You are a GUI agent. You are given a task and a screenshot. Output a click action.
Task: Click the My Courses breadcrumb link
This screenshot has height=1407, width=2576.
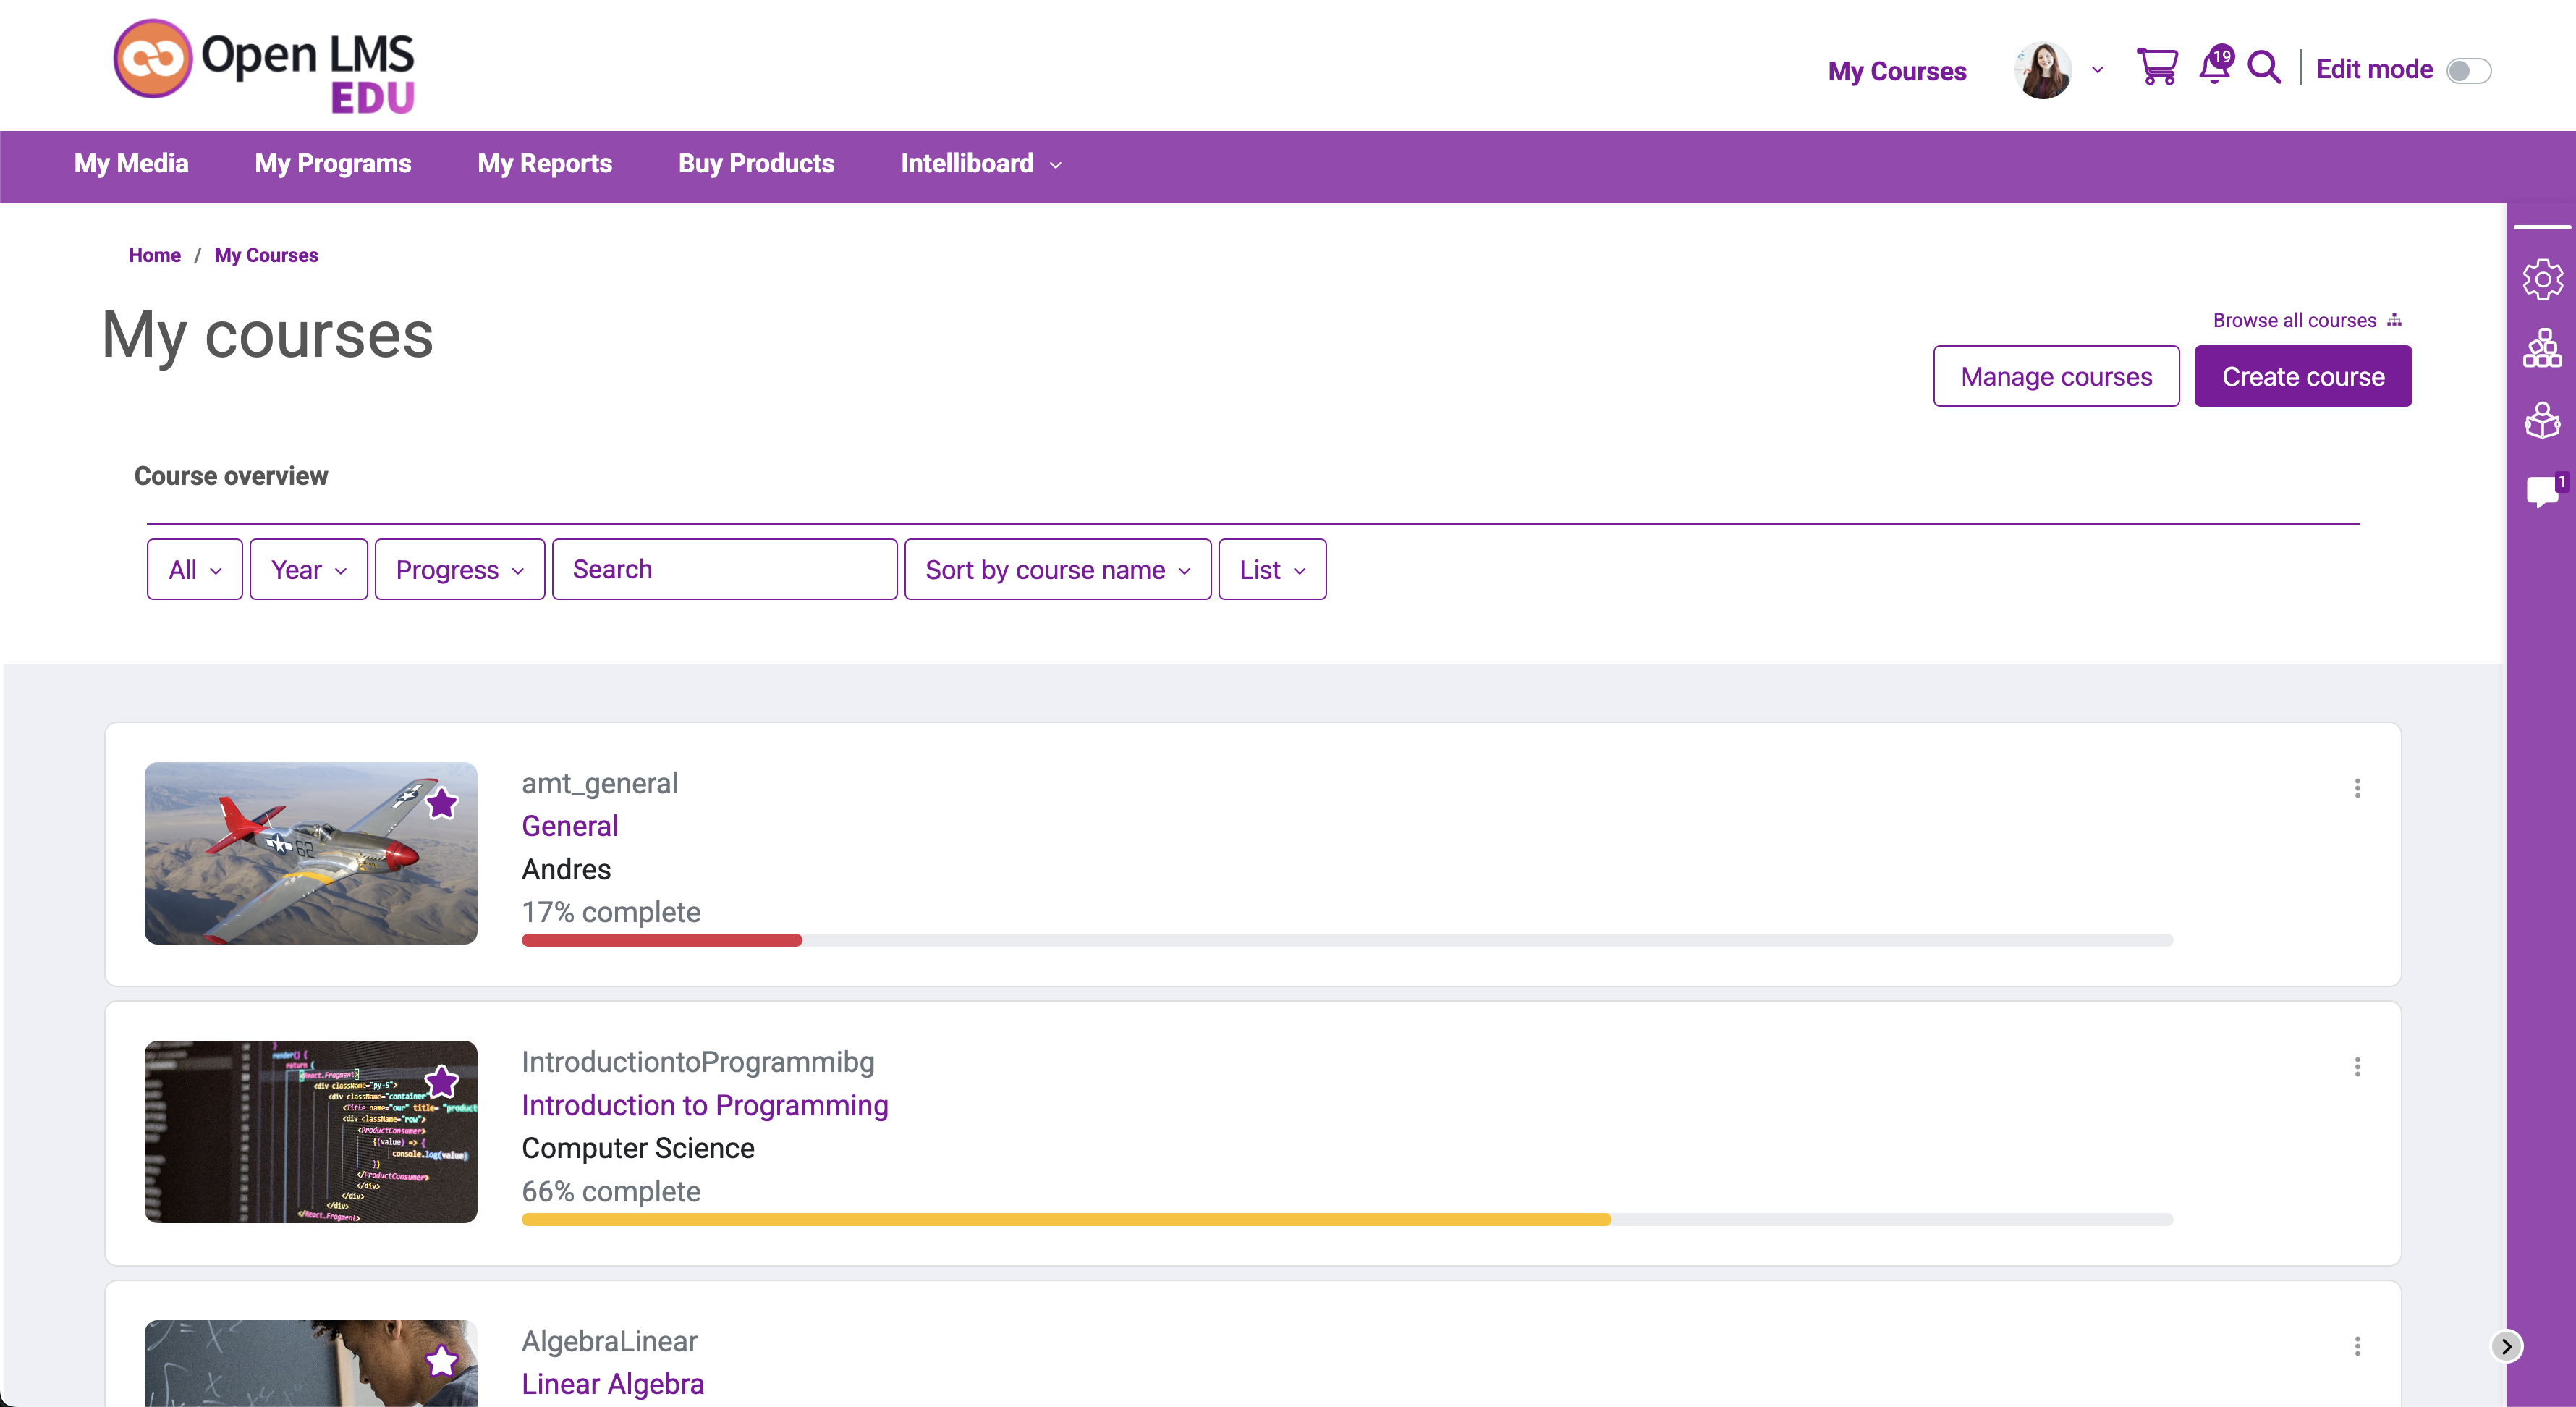point(266,255)
